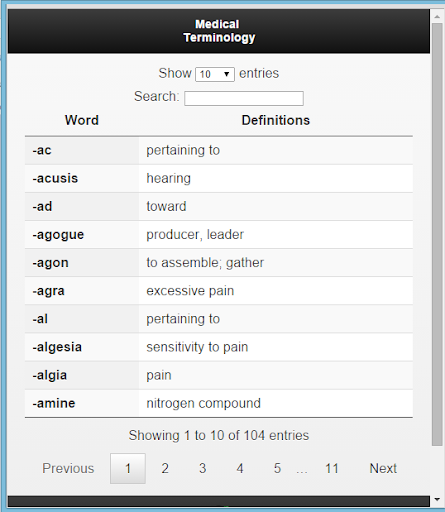Screen dimensions: 445x512
Task: Click the Previous pagination link
Action: (68, 468)
